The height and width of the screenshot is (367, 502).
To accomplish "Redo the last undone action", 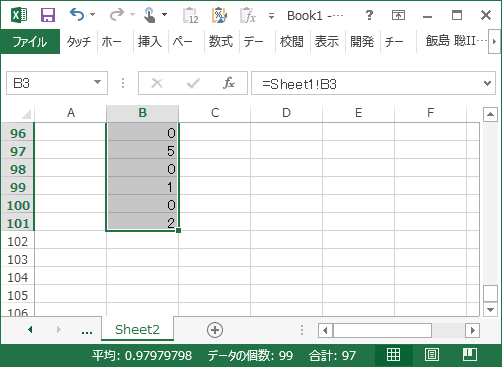I will tap(117, 15).
